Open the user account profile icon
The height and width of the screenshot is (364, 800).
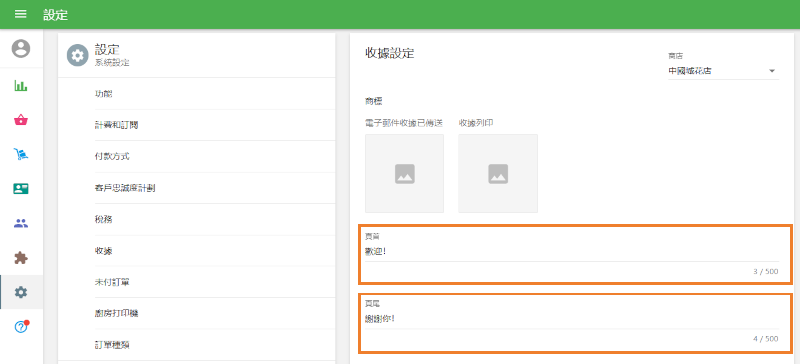click(21, 48)
